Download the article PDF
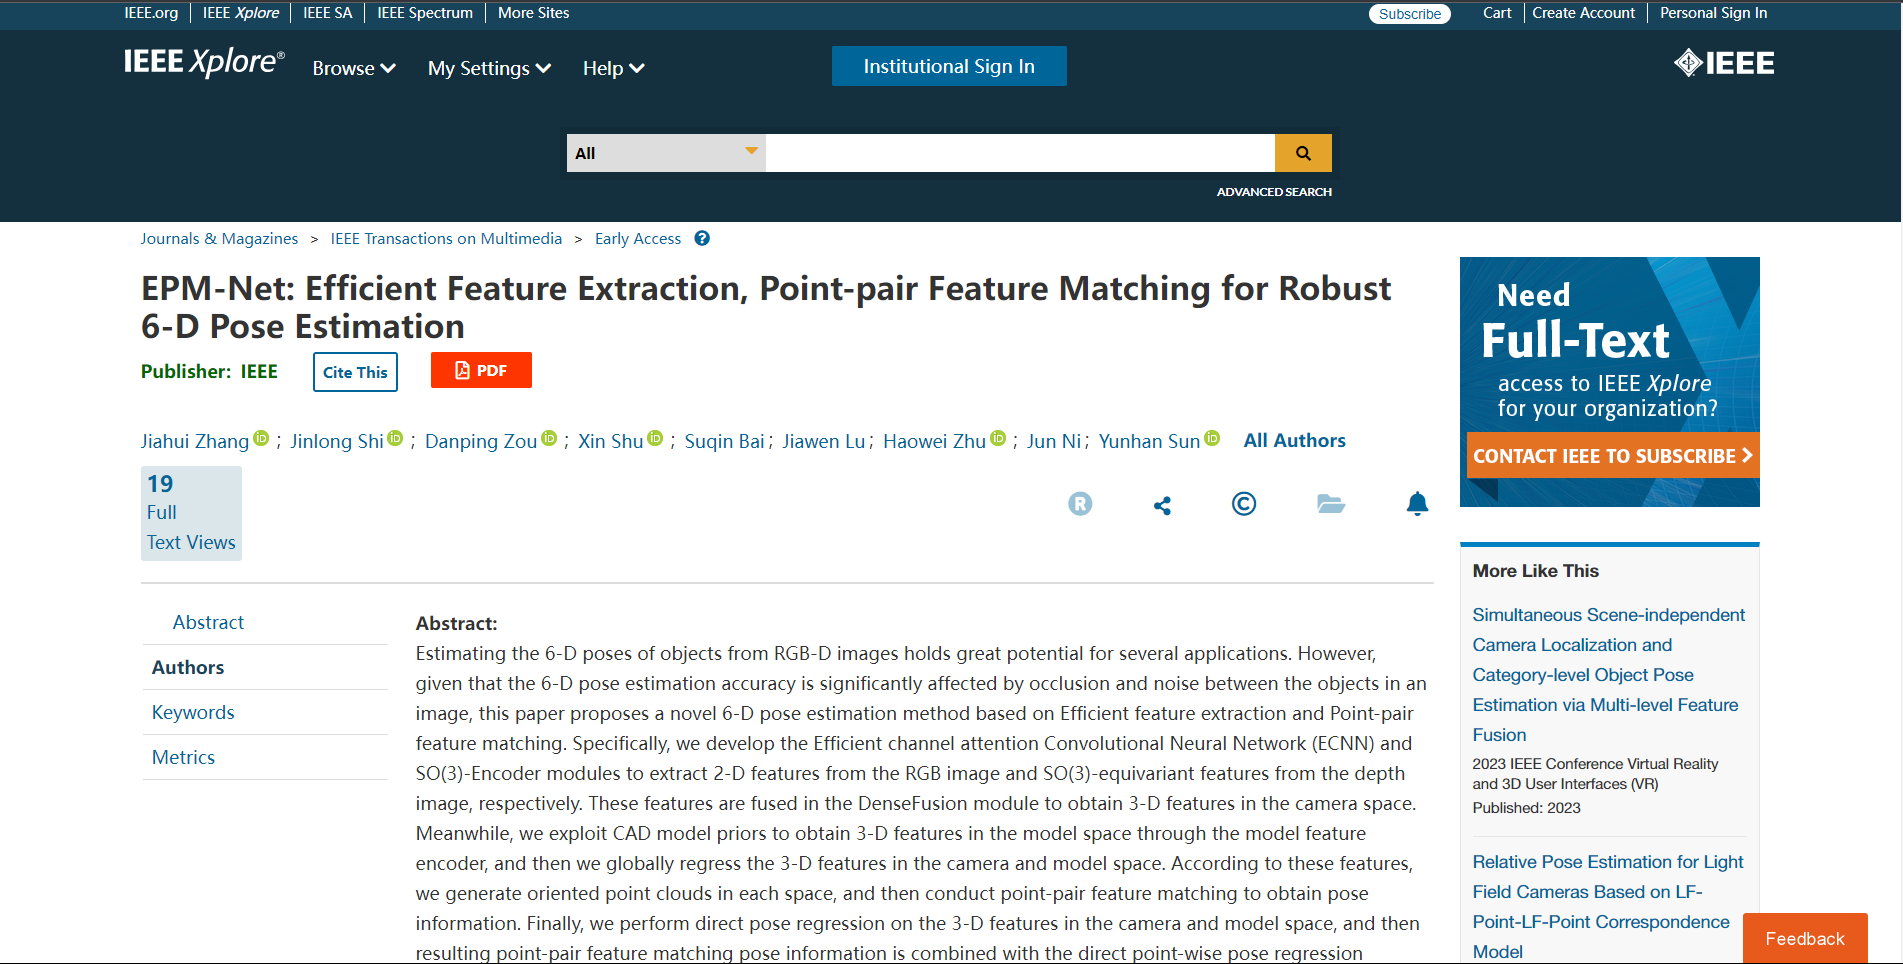Screen dimensions: 1903x964 481,370
